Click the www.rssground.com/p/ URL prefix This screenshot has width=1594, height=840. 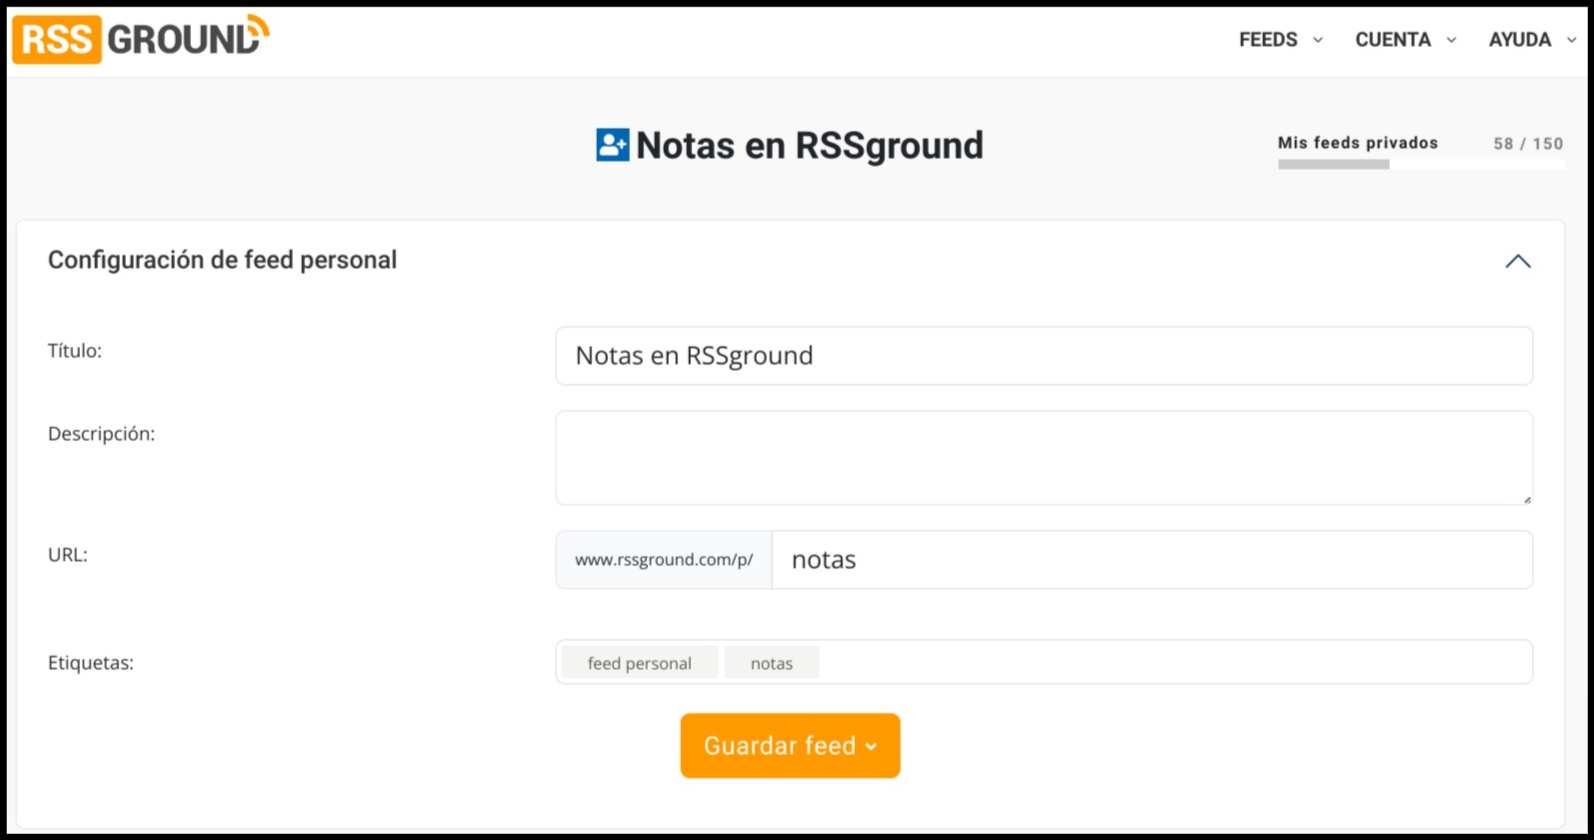tap(664, 560)
